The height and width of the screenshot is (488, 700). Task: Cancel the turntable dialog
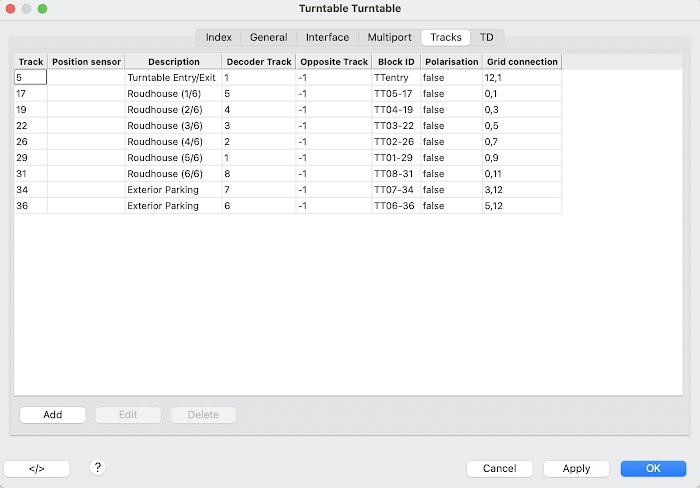click(500, 468)
